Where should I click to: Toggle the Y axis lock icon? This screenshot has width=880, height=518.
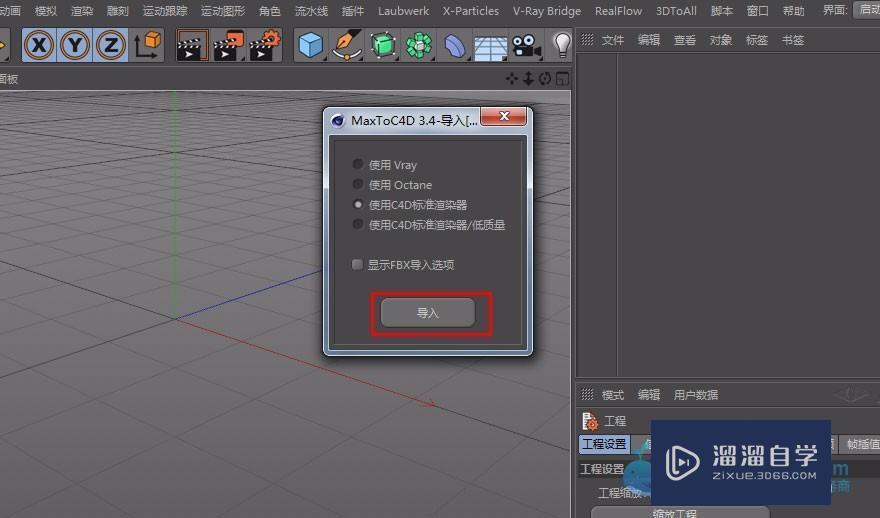click(x=75, y=45)
